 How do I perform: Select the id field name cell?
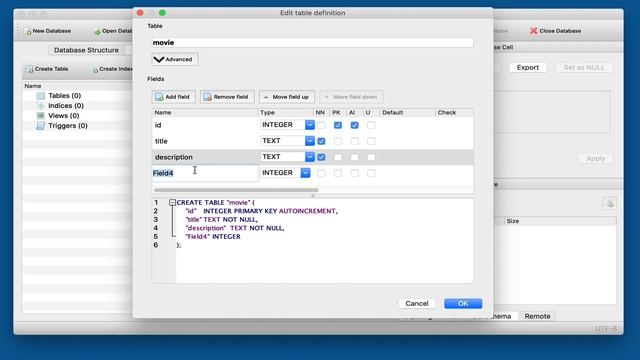click(x=205, y=125)
